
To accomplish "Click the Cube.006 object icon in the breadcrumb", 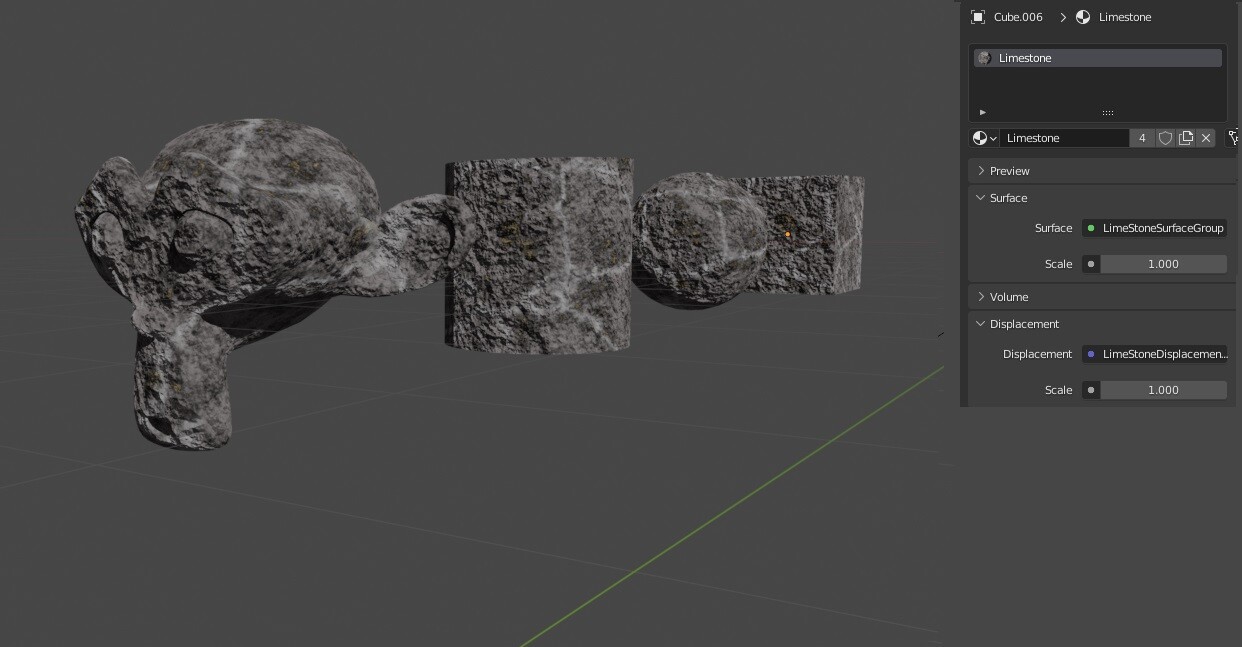I will pyautogui.click(x=978, y=17).
